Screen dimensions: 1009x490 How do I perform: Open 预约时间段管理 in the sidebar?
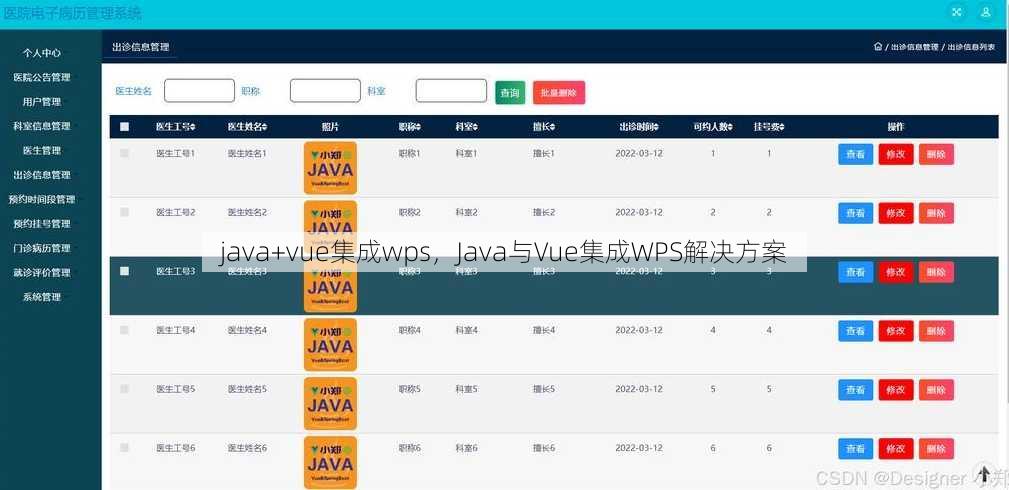(42, 200)
